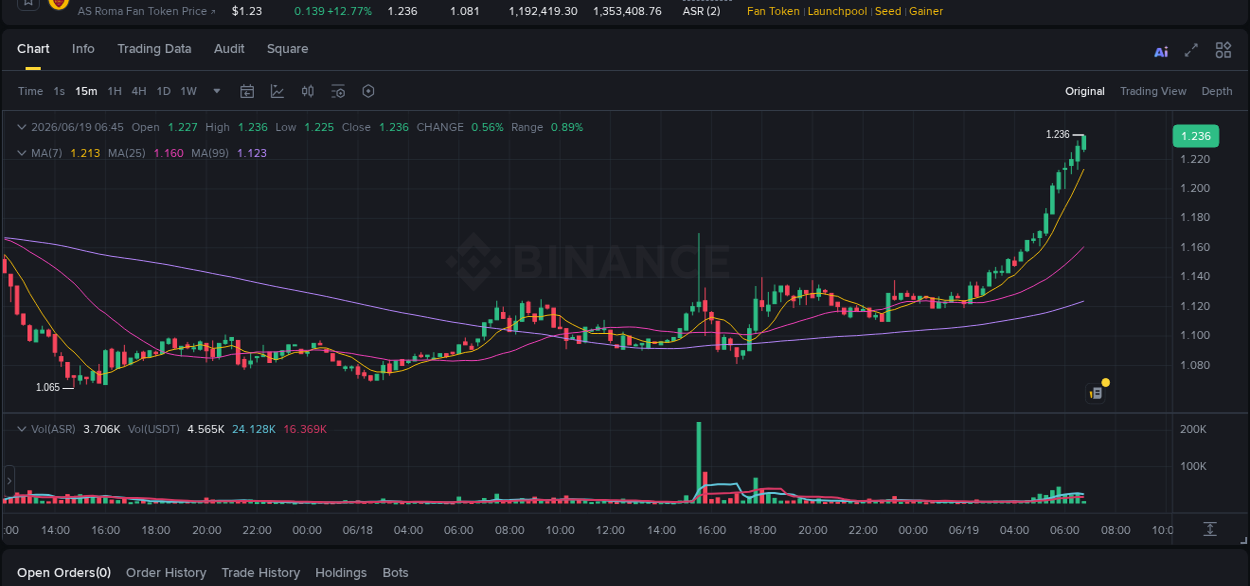Collapse the Vol(ASR) indicator chevron
The image size is (1250, 586).
[22, 429]
